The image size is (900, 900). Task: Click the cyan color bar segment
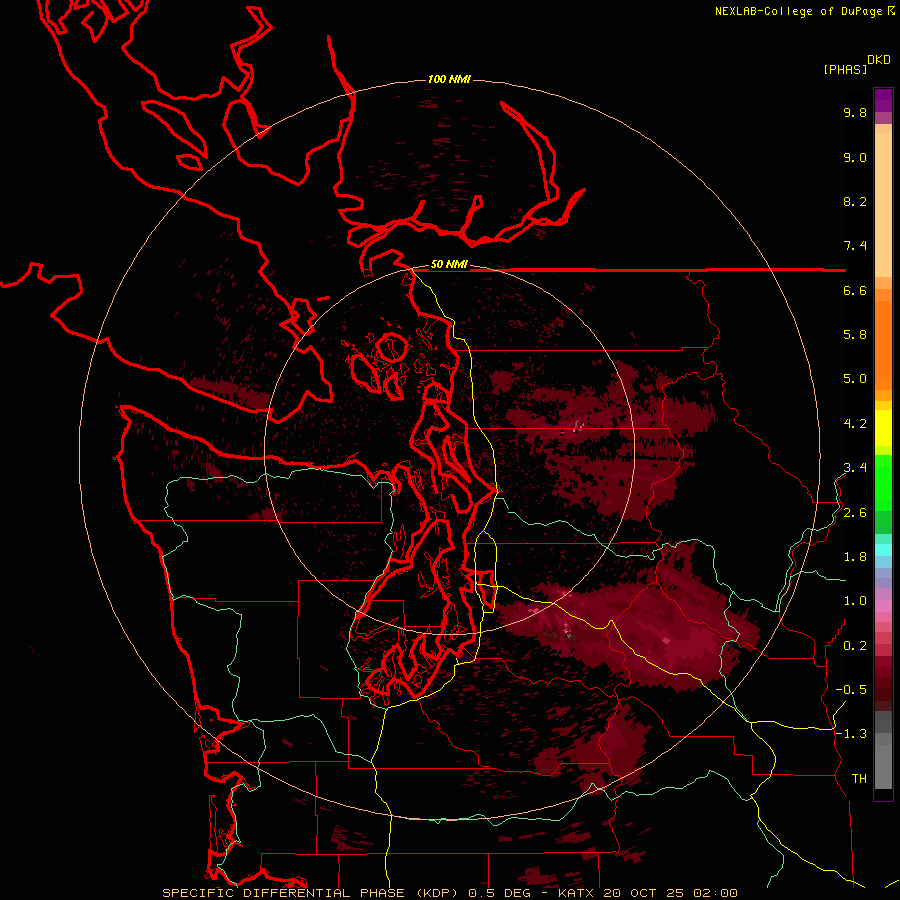pos(883,550)
